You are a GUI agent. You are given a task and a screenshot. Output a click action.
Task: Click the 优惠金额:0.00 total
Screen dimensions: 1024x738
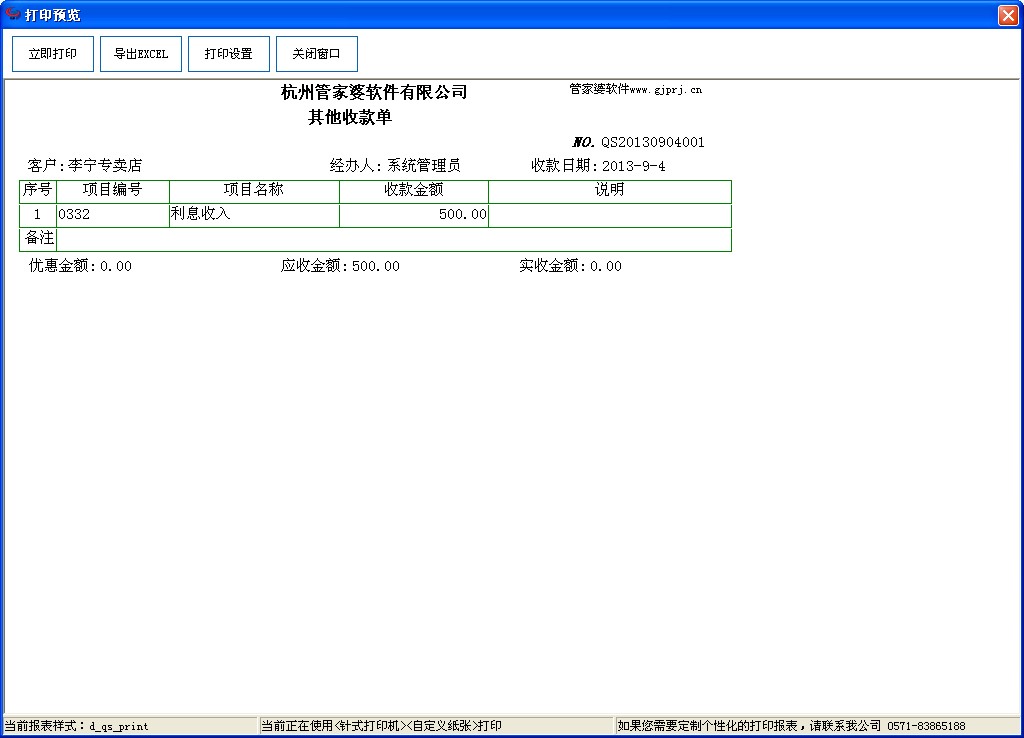point(80,266)
